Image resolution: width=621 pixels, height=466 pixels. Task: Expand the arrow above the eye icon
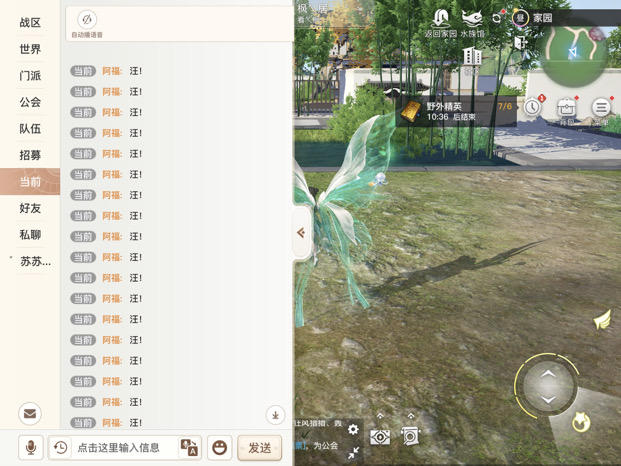coord(380,416)
